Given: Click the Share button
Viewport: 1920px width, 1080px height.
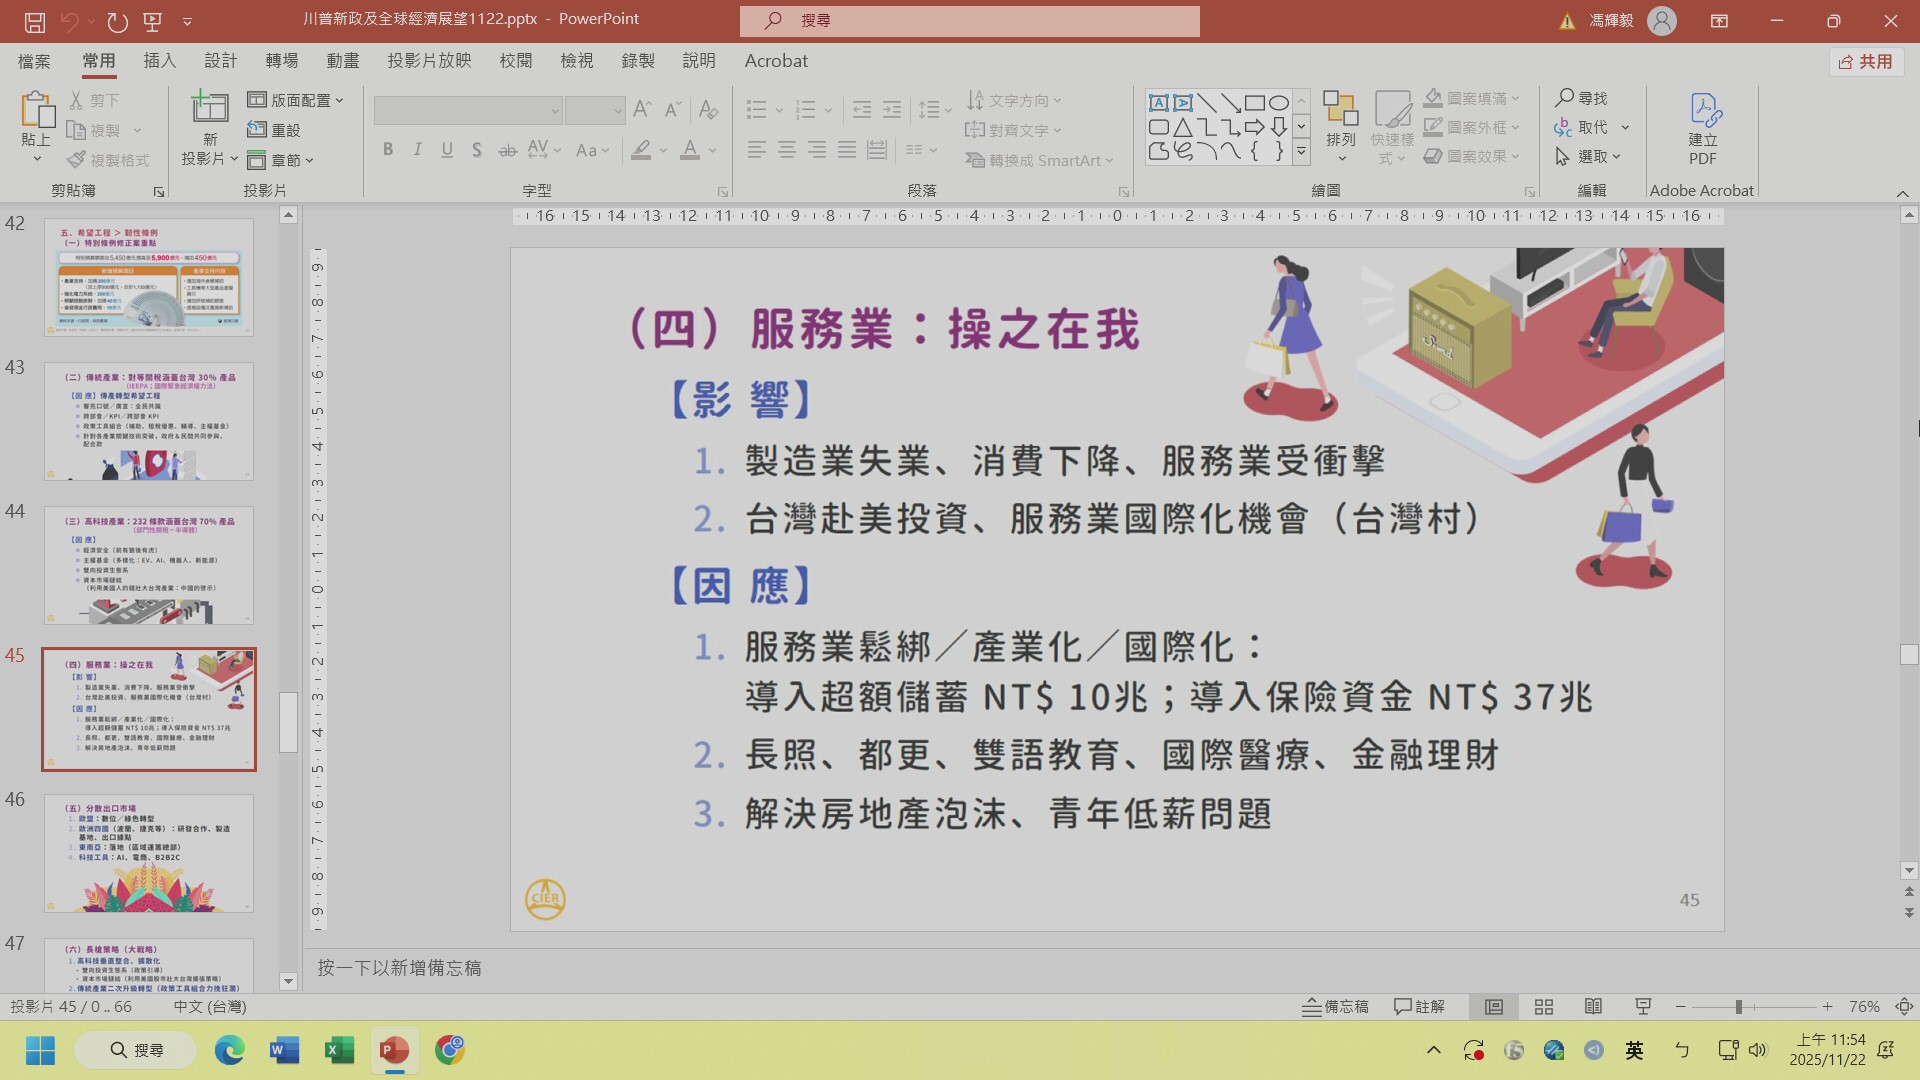Looking at the screenshot, I should (x=1866, y=62).
